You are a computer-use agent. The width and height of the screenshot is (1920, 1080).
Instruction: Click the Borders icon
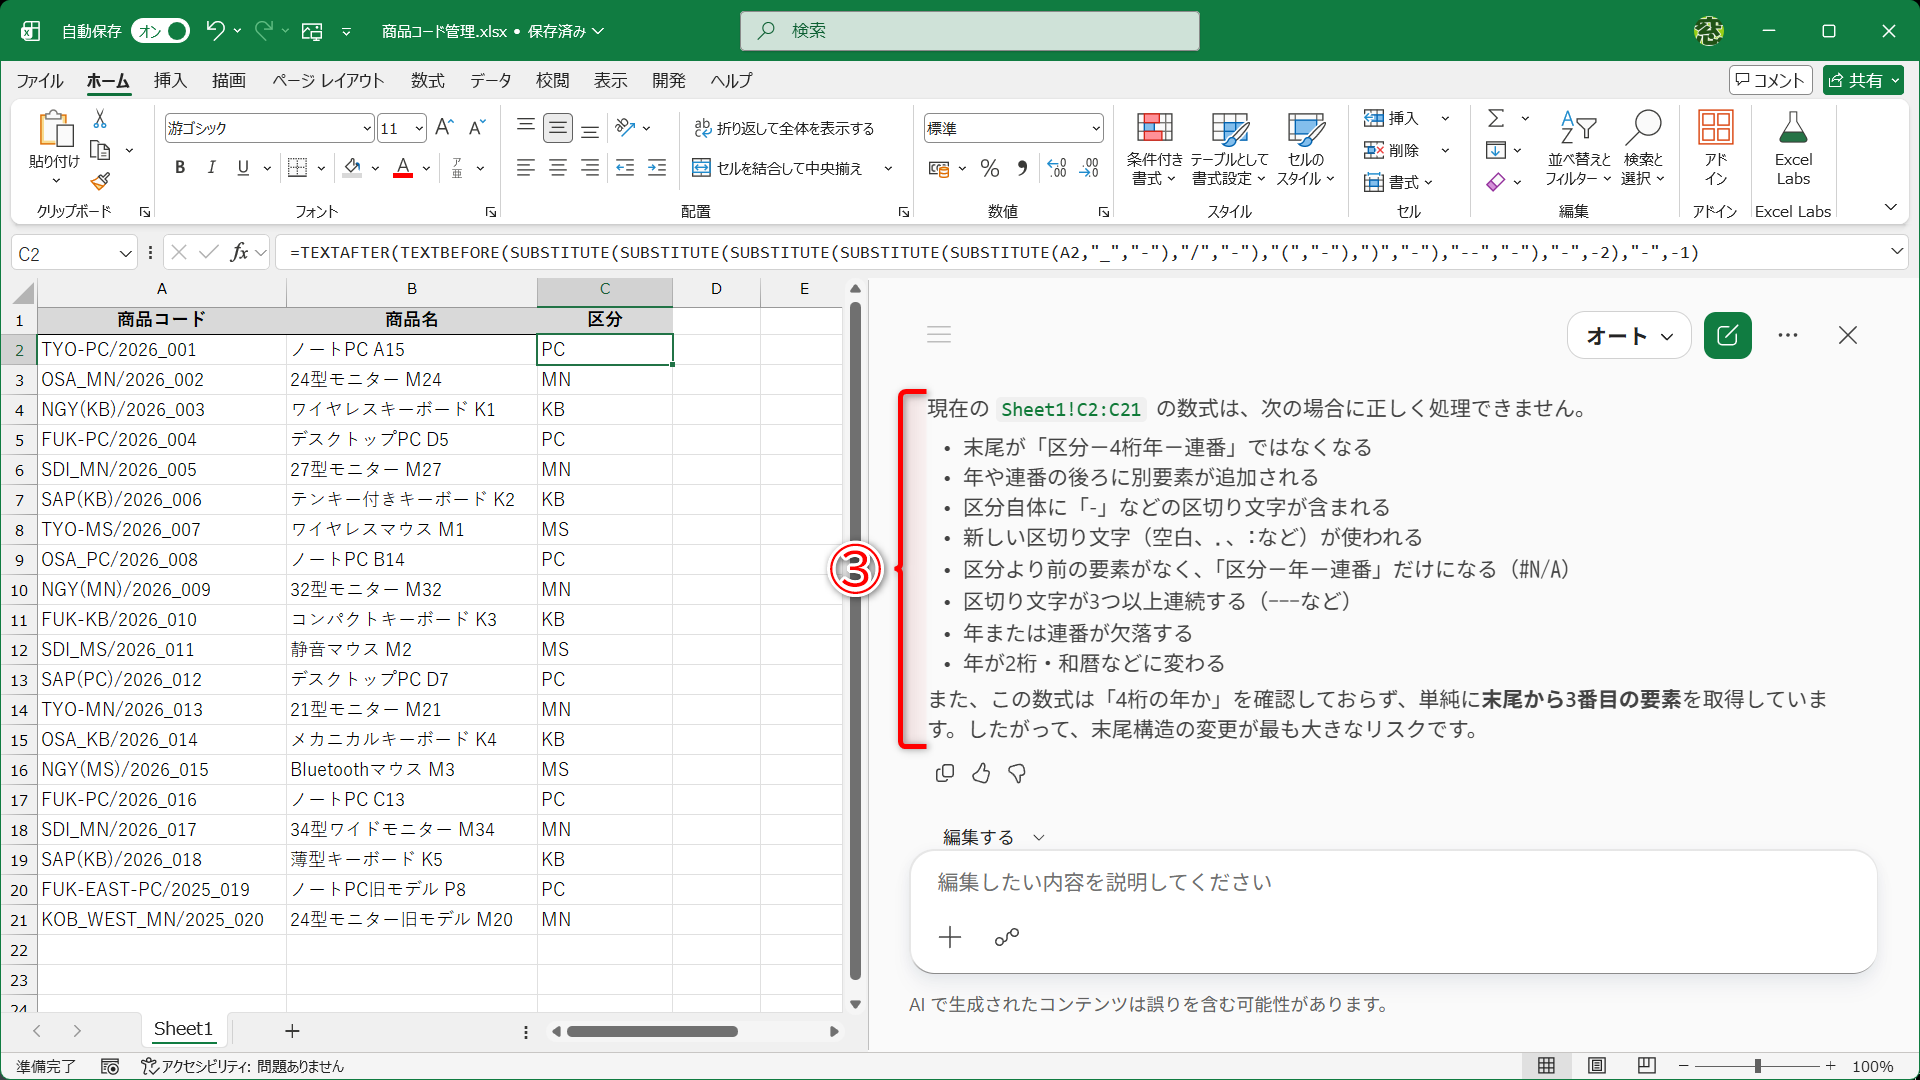(x=297, y=168)
